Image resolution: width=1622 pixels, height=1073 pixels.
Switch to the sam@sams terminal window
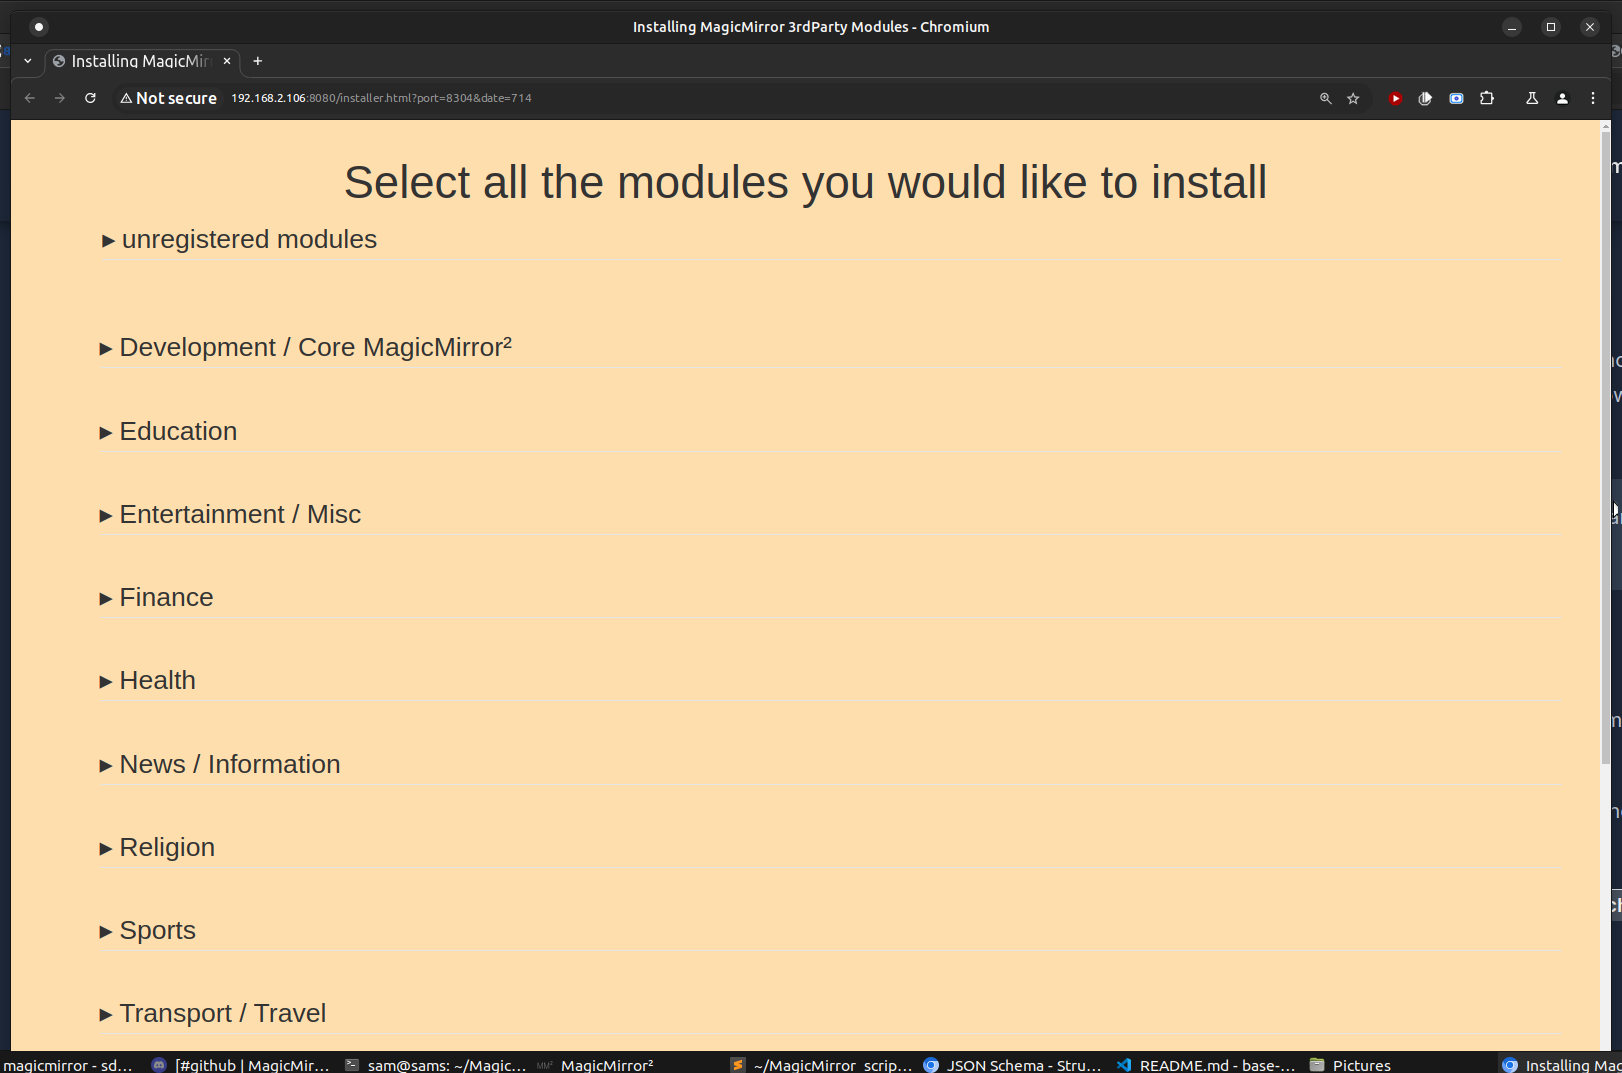coord(436,1065)
